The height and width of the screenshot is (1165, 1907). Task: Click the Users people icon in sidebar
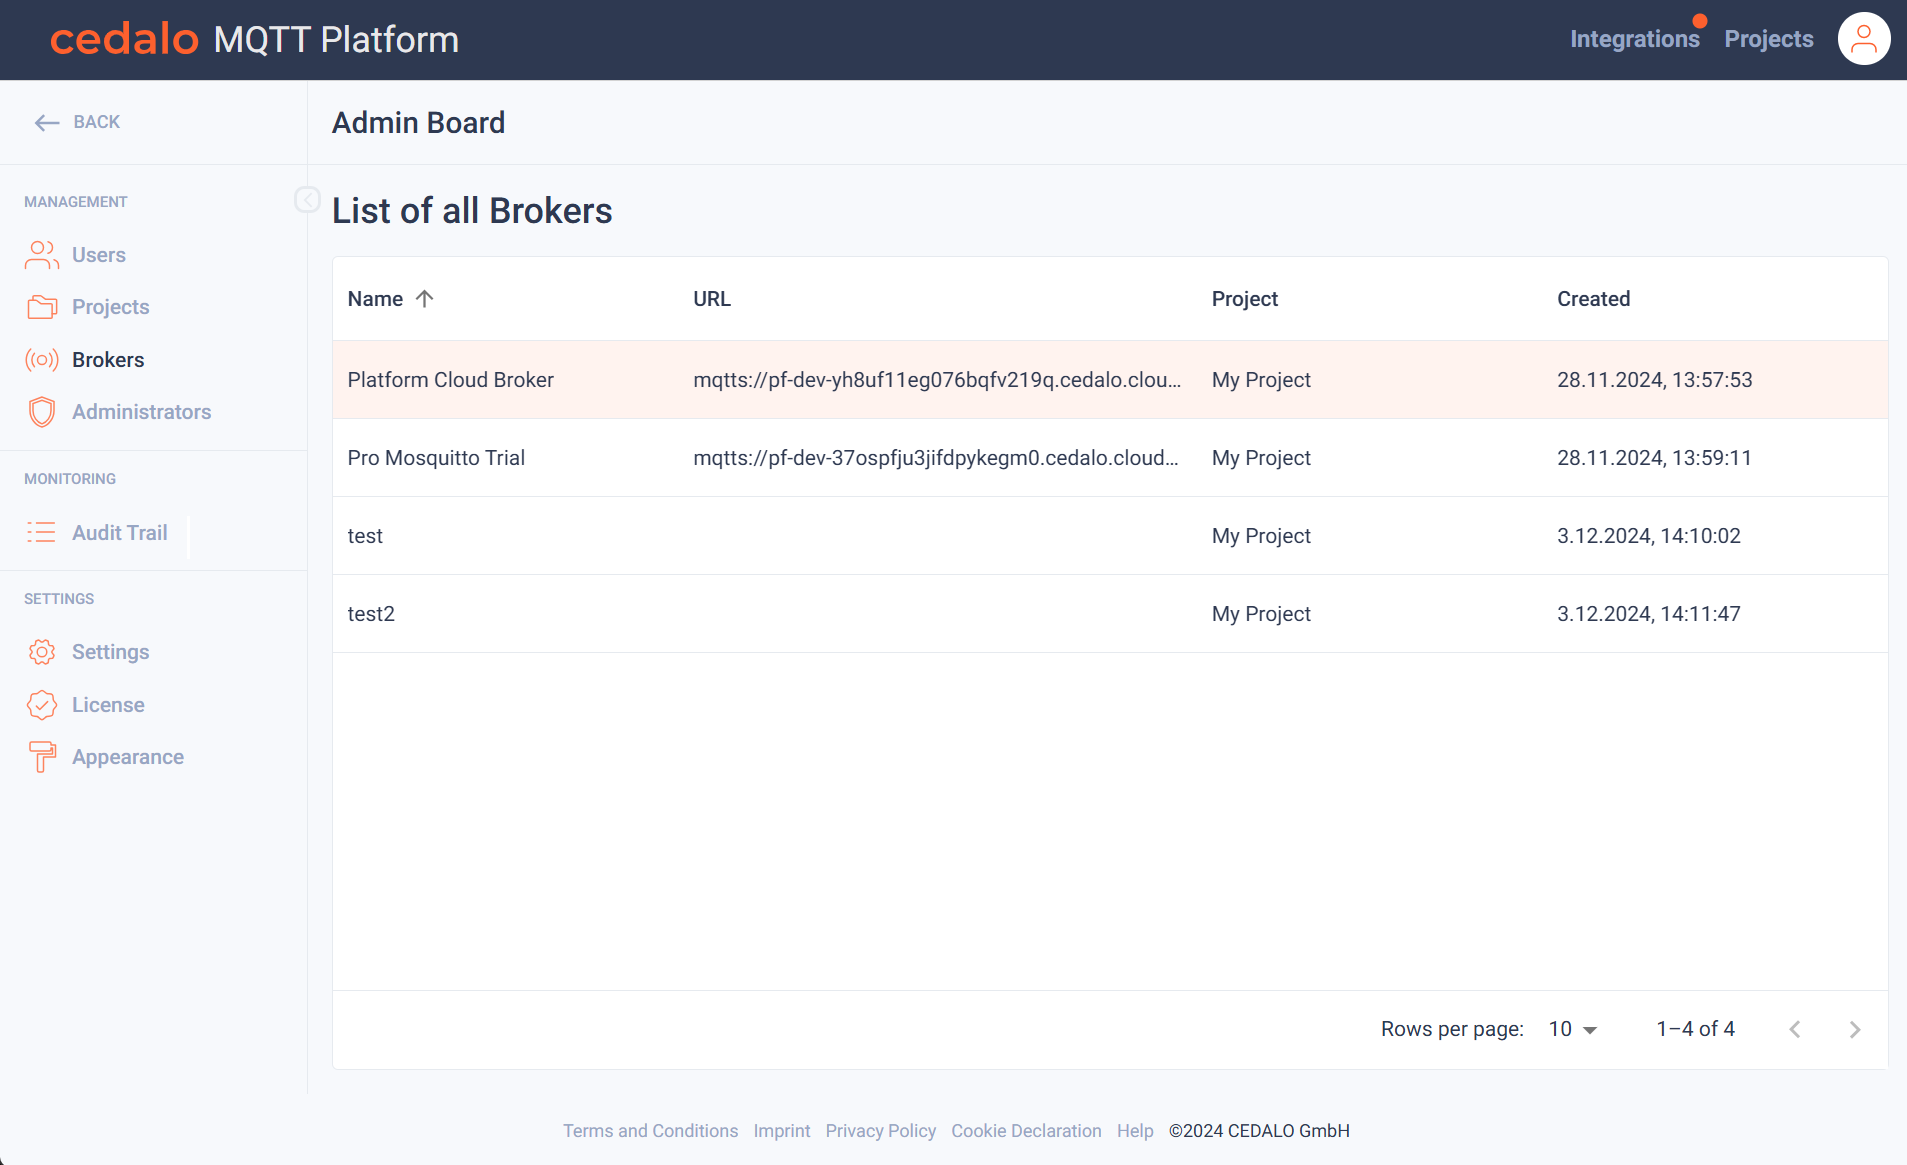coord(41,255)
